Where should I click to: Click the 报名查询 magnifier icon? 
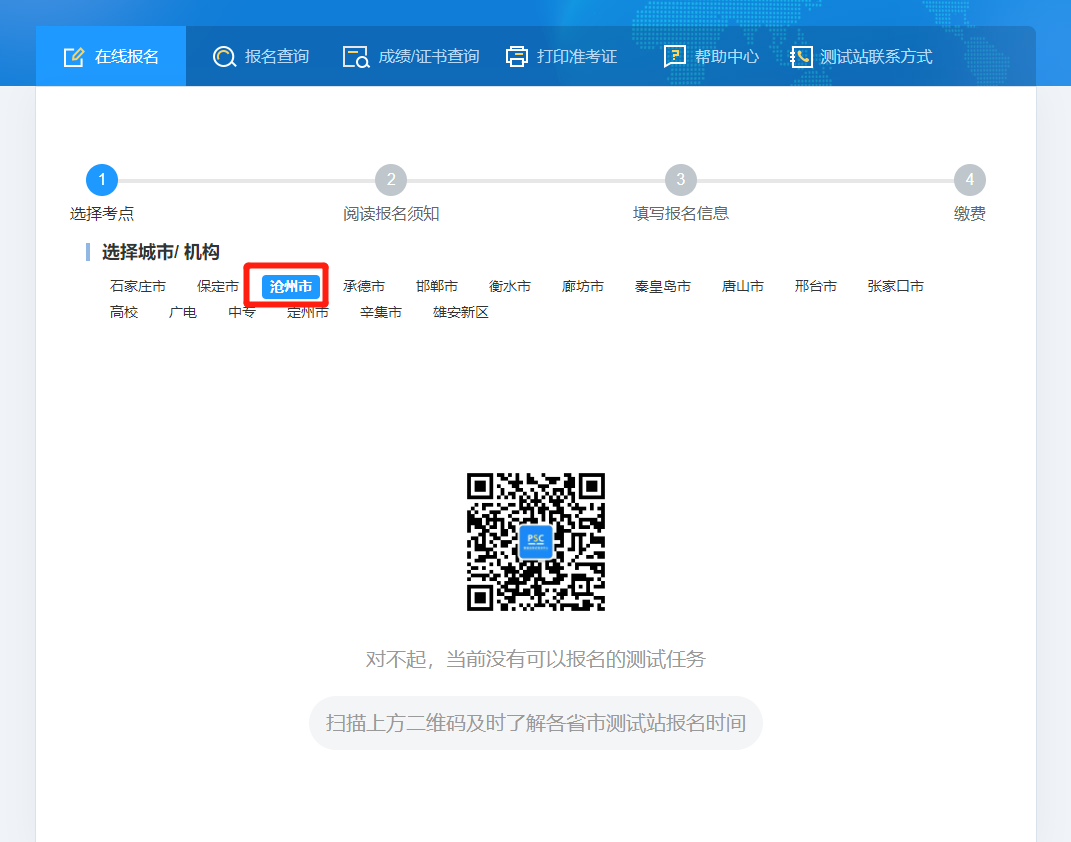point(224,57)
